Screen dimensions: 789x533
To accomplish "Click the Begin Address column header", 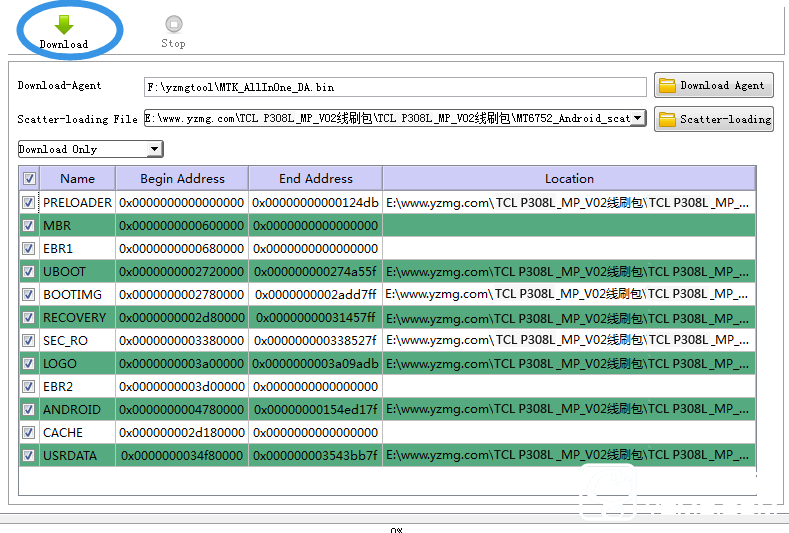I will [181, 179].
